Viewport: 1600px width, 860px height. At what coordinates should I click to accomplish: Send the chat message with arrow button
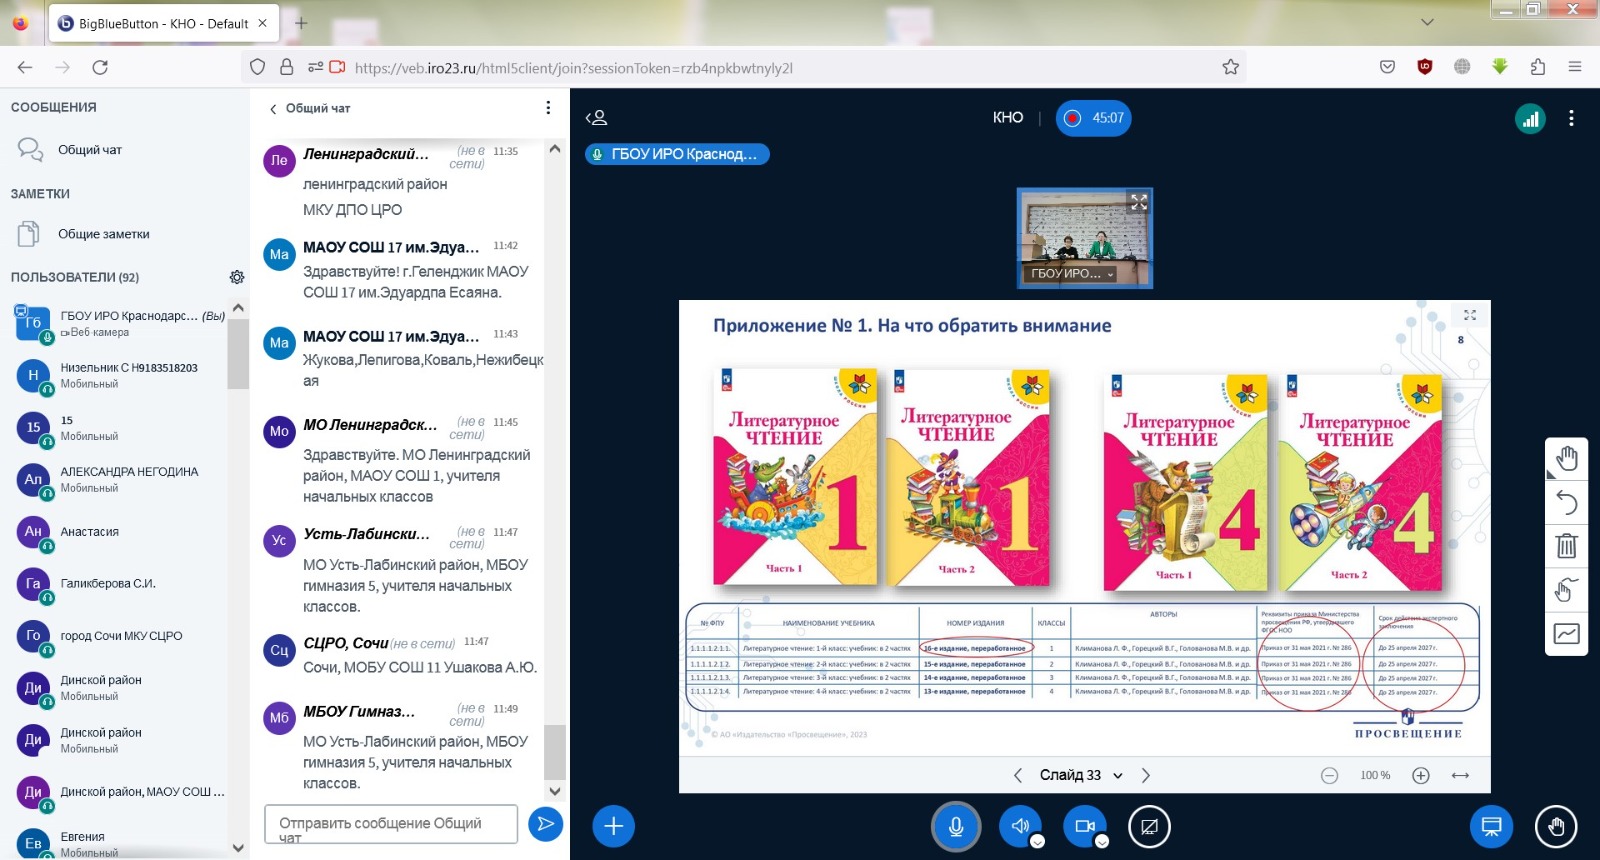pos(545,824)
